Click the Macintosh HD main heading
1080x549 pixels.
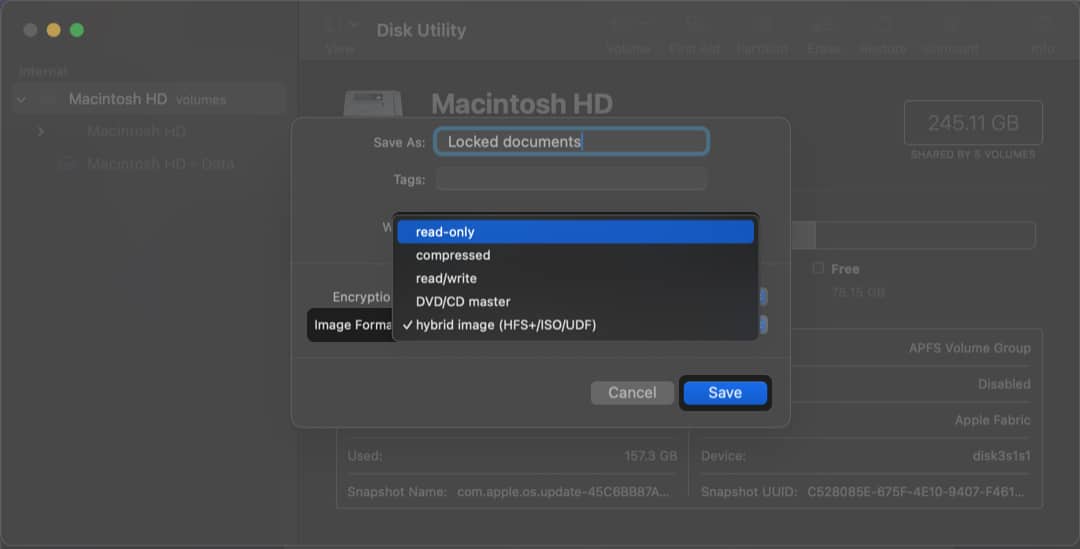(x=521, y=104)
